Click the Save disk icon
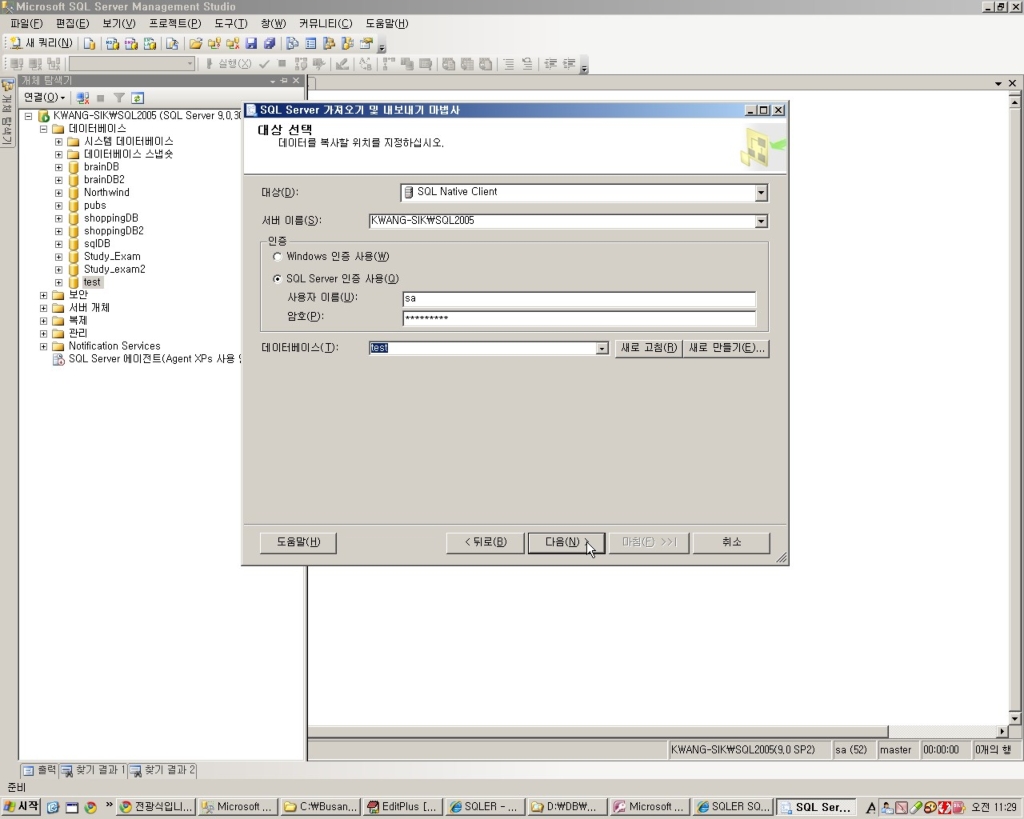The image size is (1024, 819). tap(251, 44)
